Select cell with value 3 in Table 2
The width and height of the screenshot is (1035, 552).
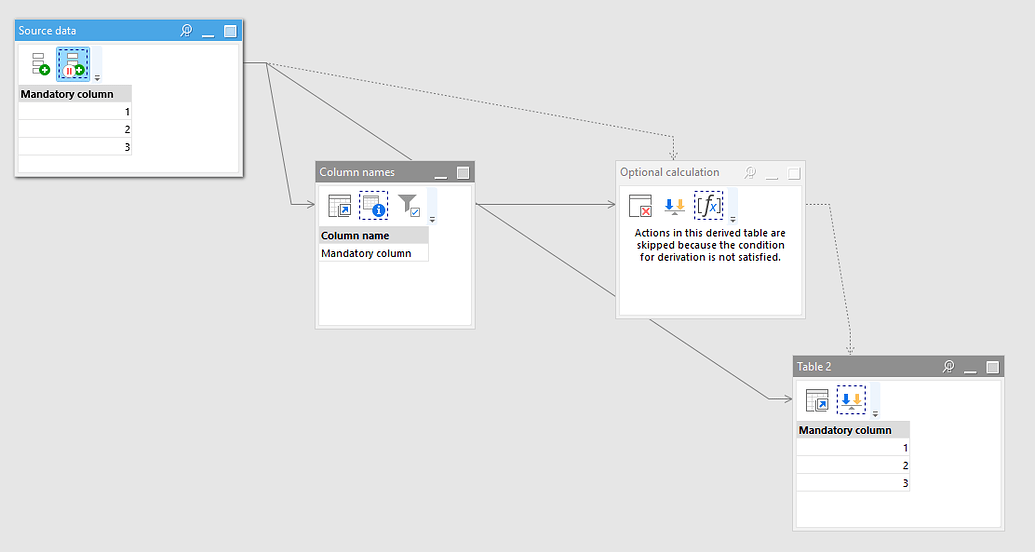pyautogui.click(x=853, y=483)
